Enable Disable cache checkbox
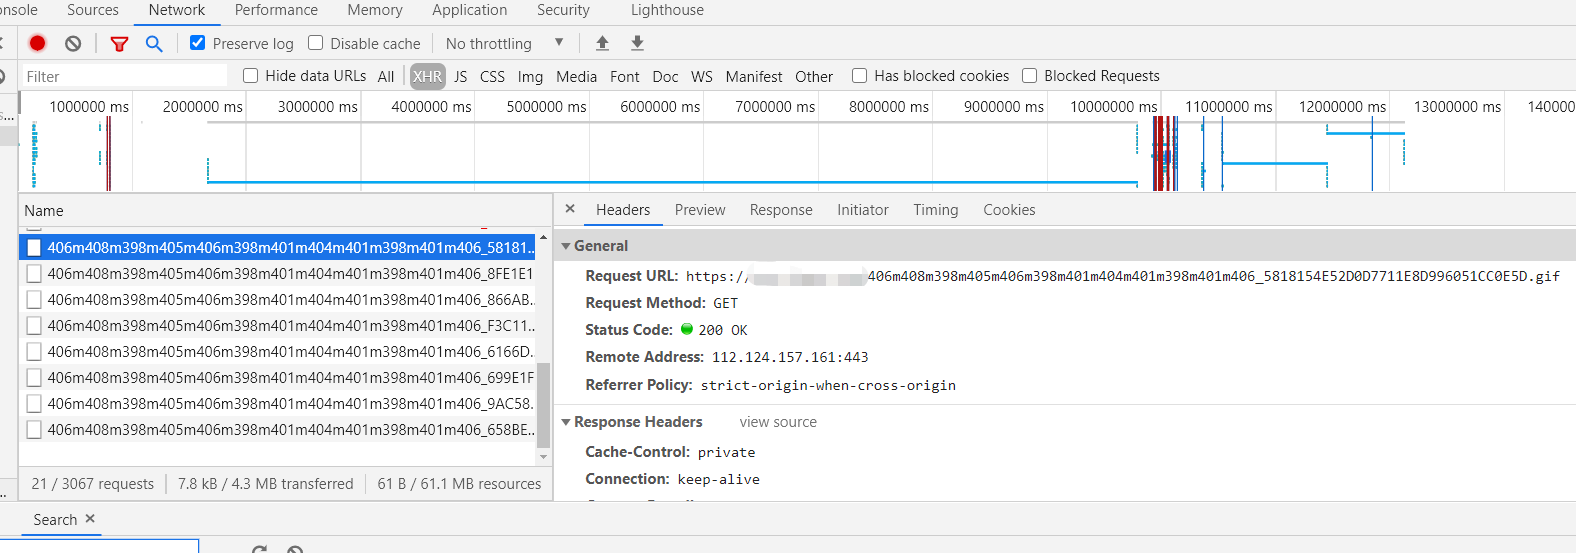The height and width of the screenshot is (553, 1576). click(x=316, y=43)
